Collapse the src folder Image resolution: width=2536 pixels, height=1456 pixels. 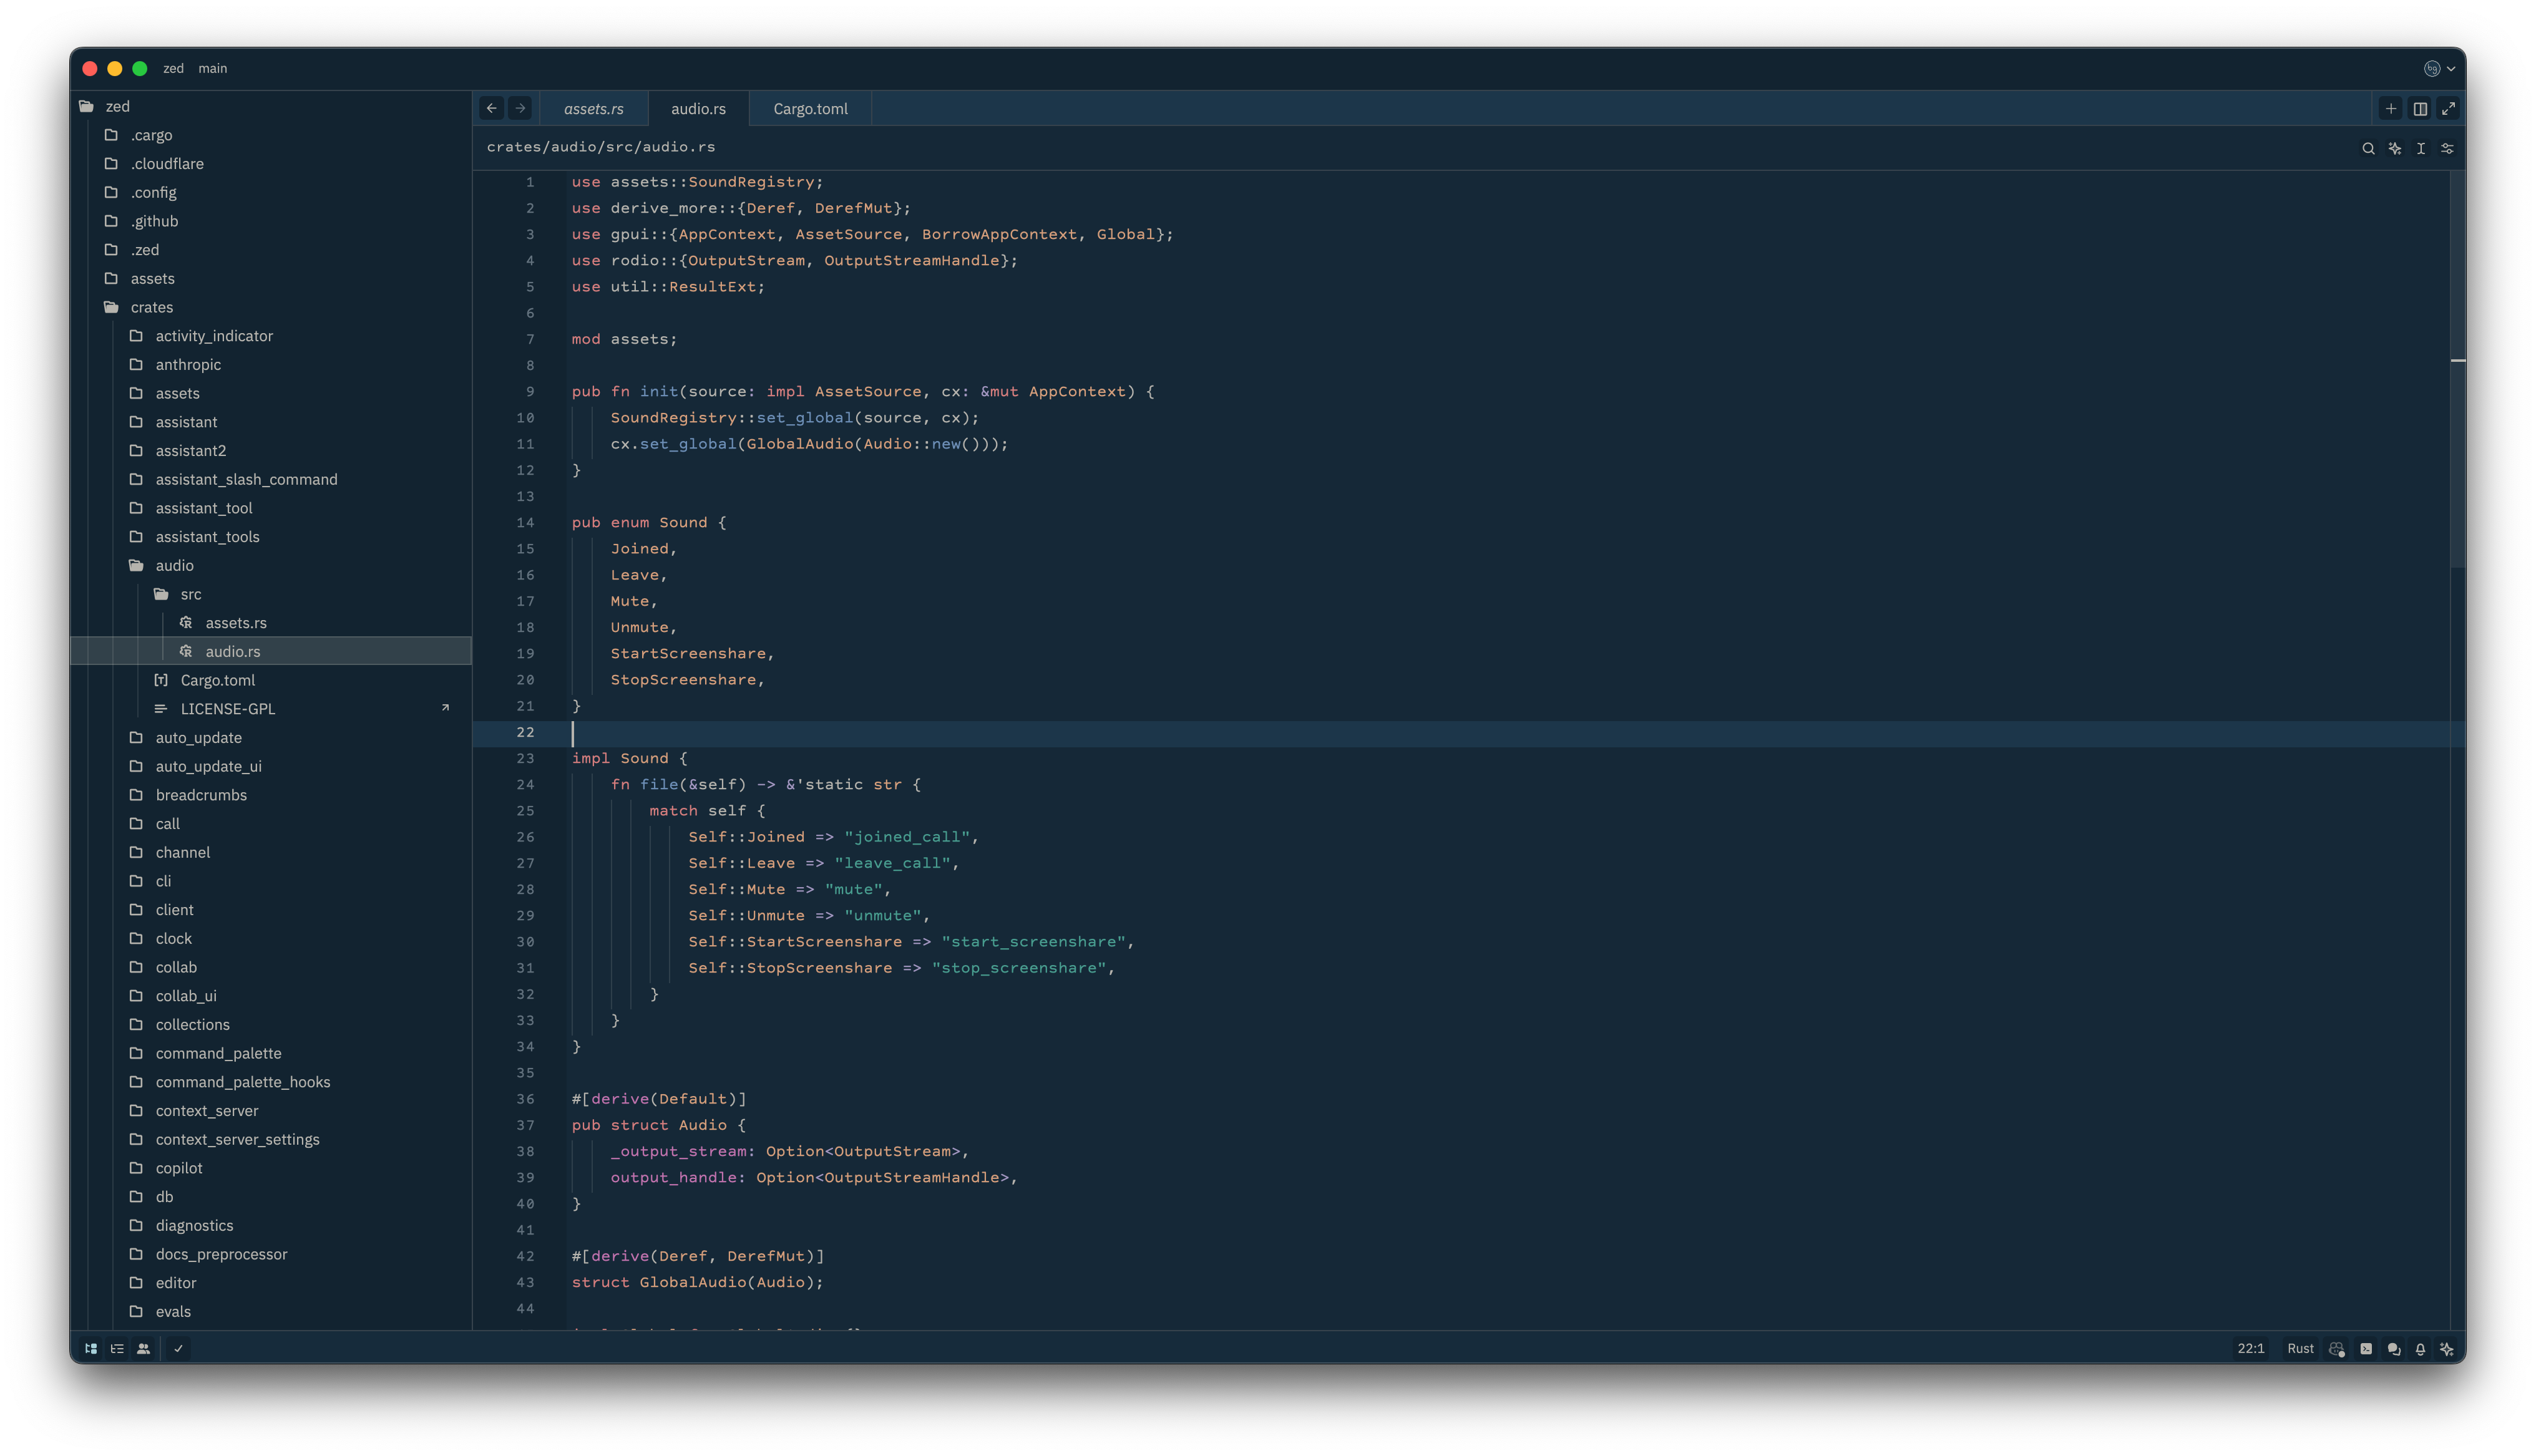point(271,594)
